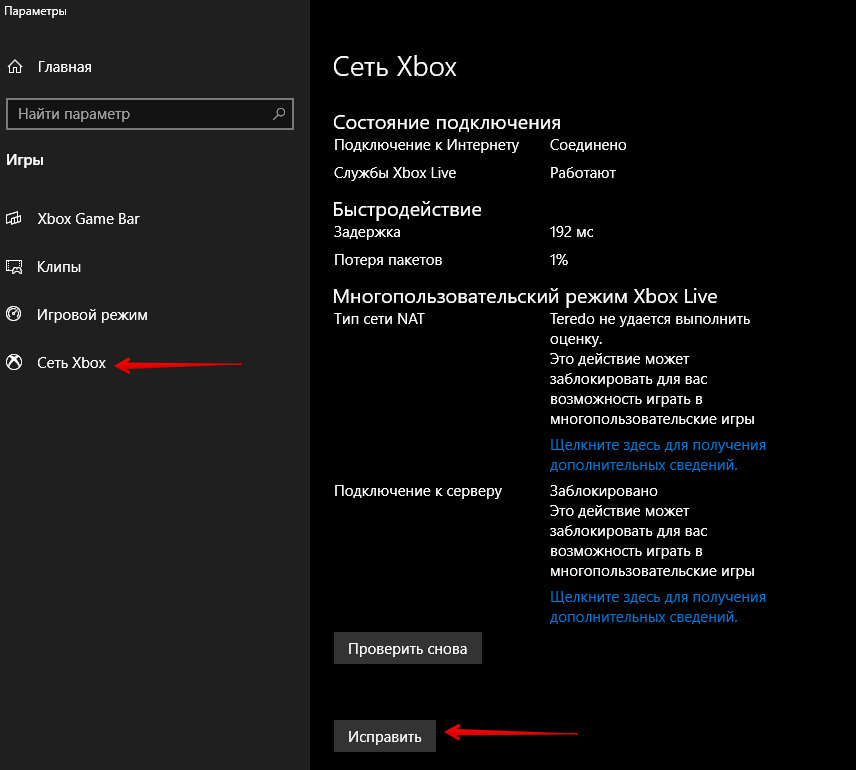This screenshot has width=856, height=770.
Task: Click the Быстродействие heading
Action: click(407, 209)
